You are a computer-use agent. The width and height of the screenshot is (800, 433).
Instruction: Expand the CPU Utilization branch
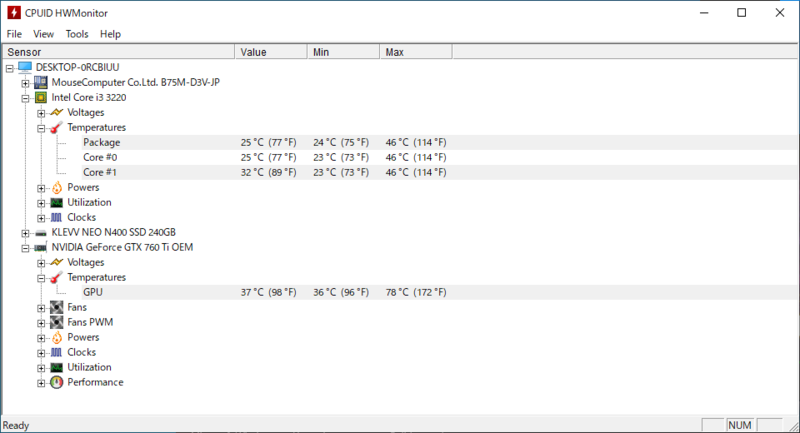tap(41, 203)
